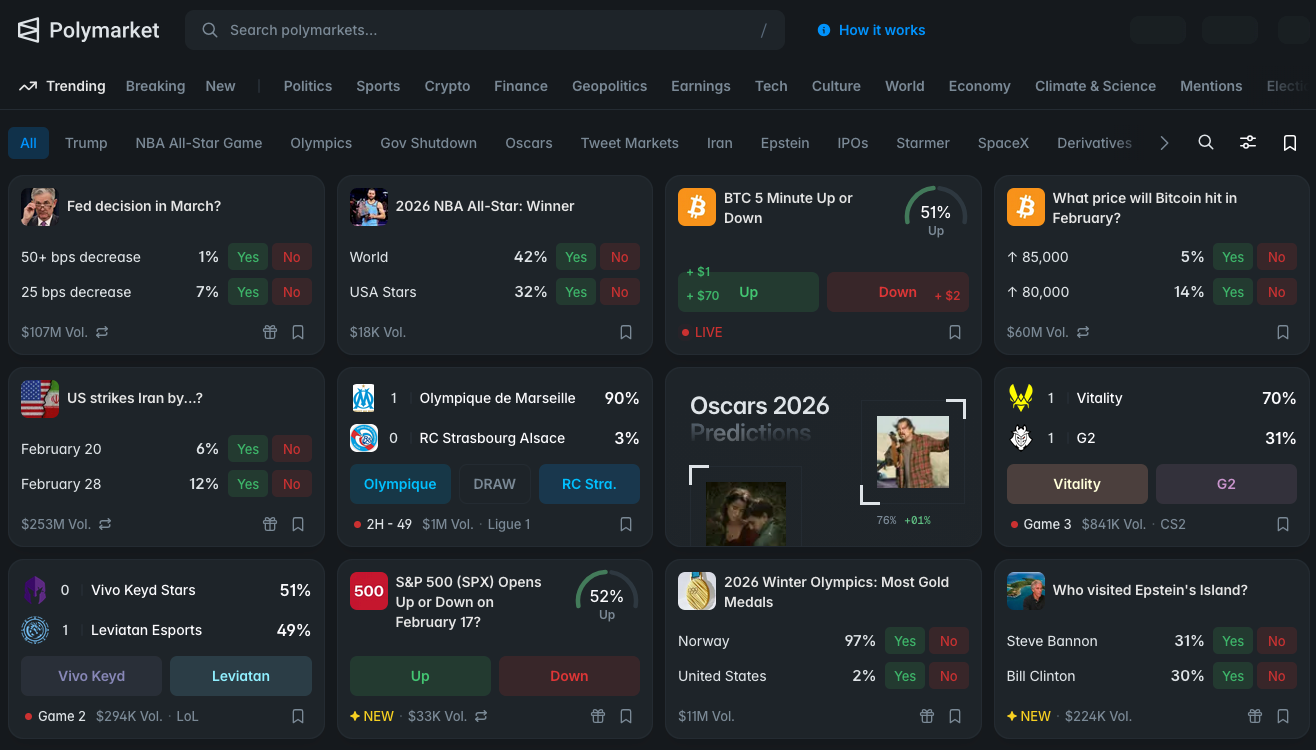The image size is (1316, 750).
Task: Click the 52% Up gauge on S&P card
Action: pyautogui.click(x=607, y=597)
